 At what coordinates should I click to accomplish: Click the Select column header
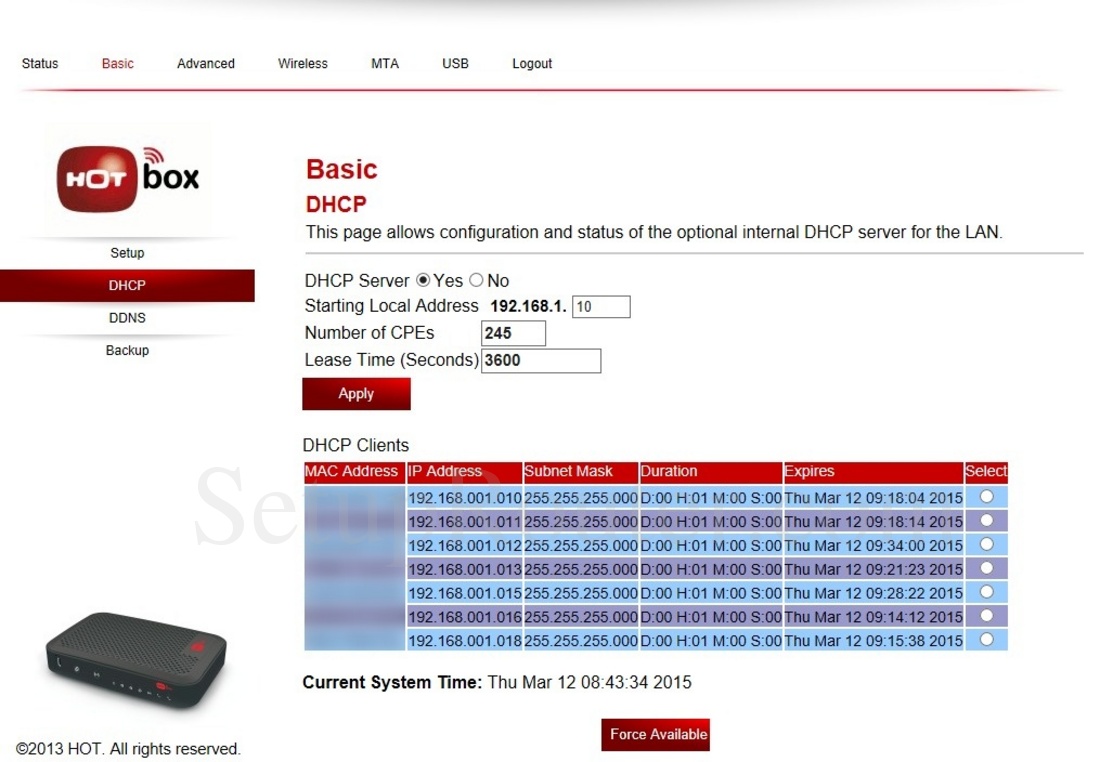pos(986,472)
